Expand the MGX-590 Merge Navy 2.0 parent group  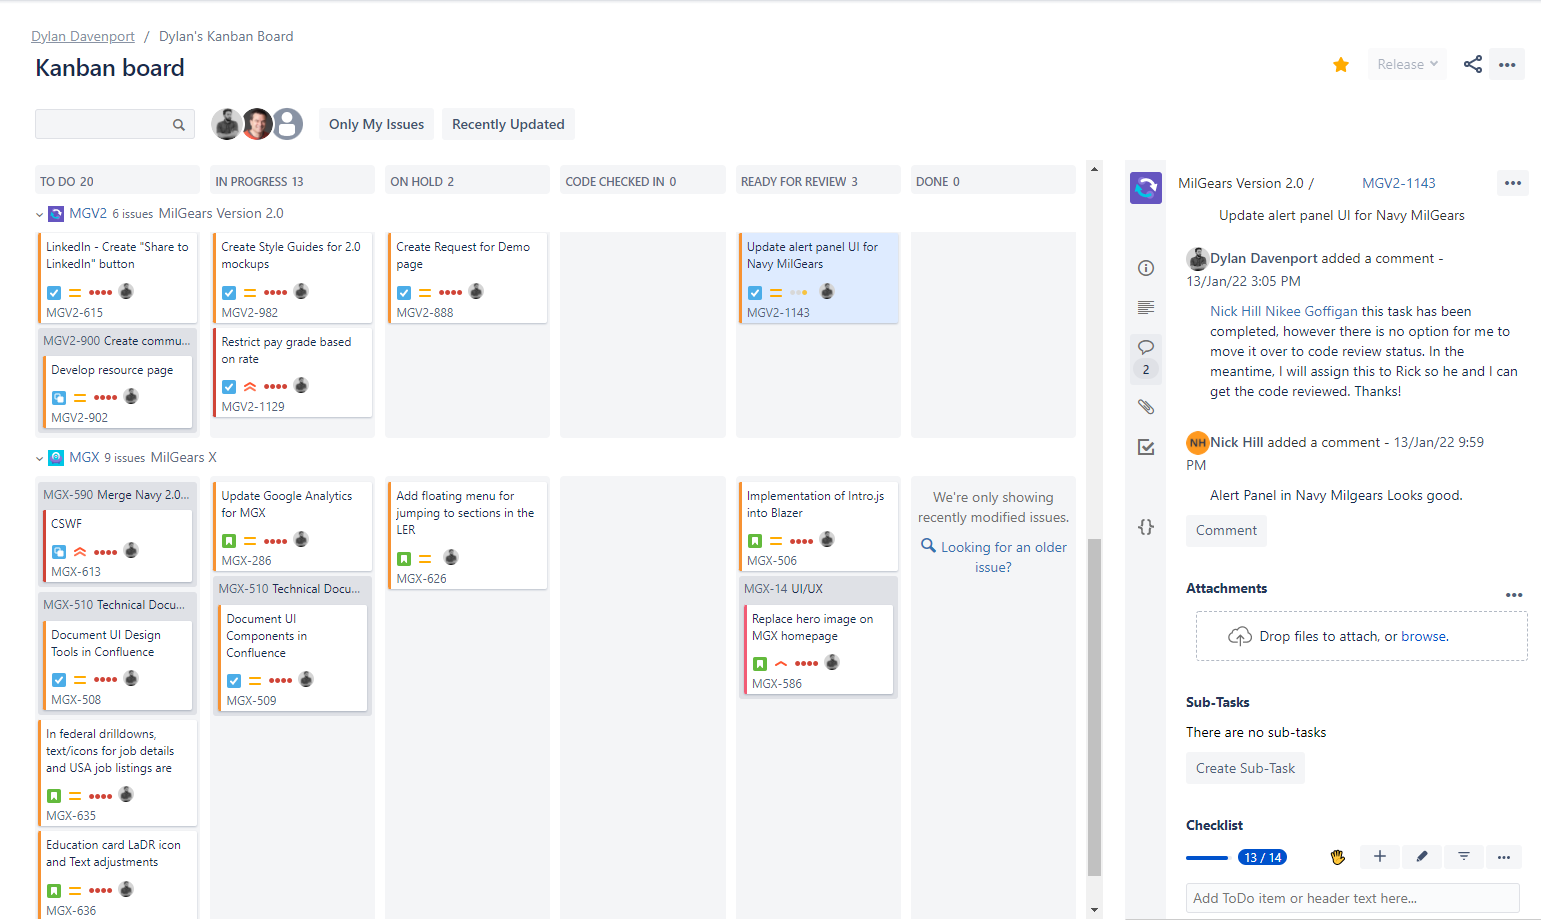[x=116, y=495]
